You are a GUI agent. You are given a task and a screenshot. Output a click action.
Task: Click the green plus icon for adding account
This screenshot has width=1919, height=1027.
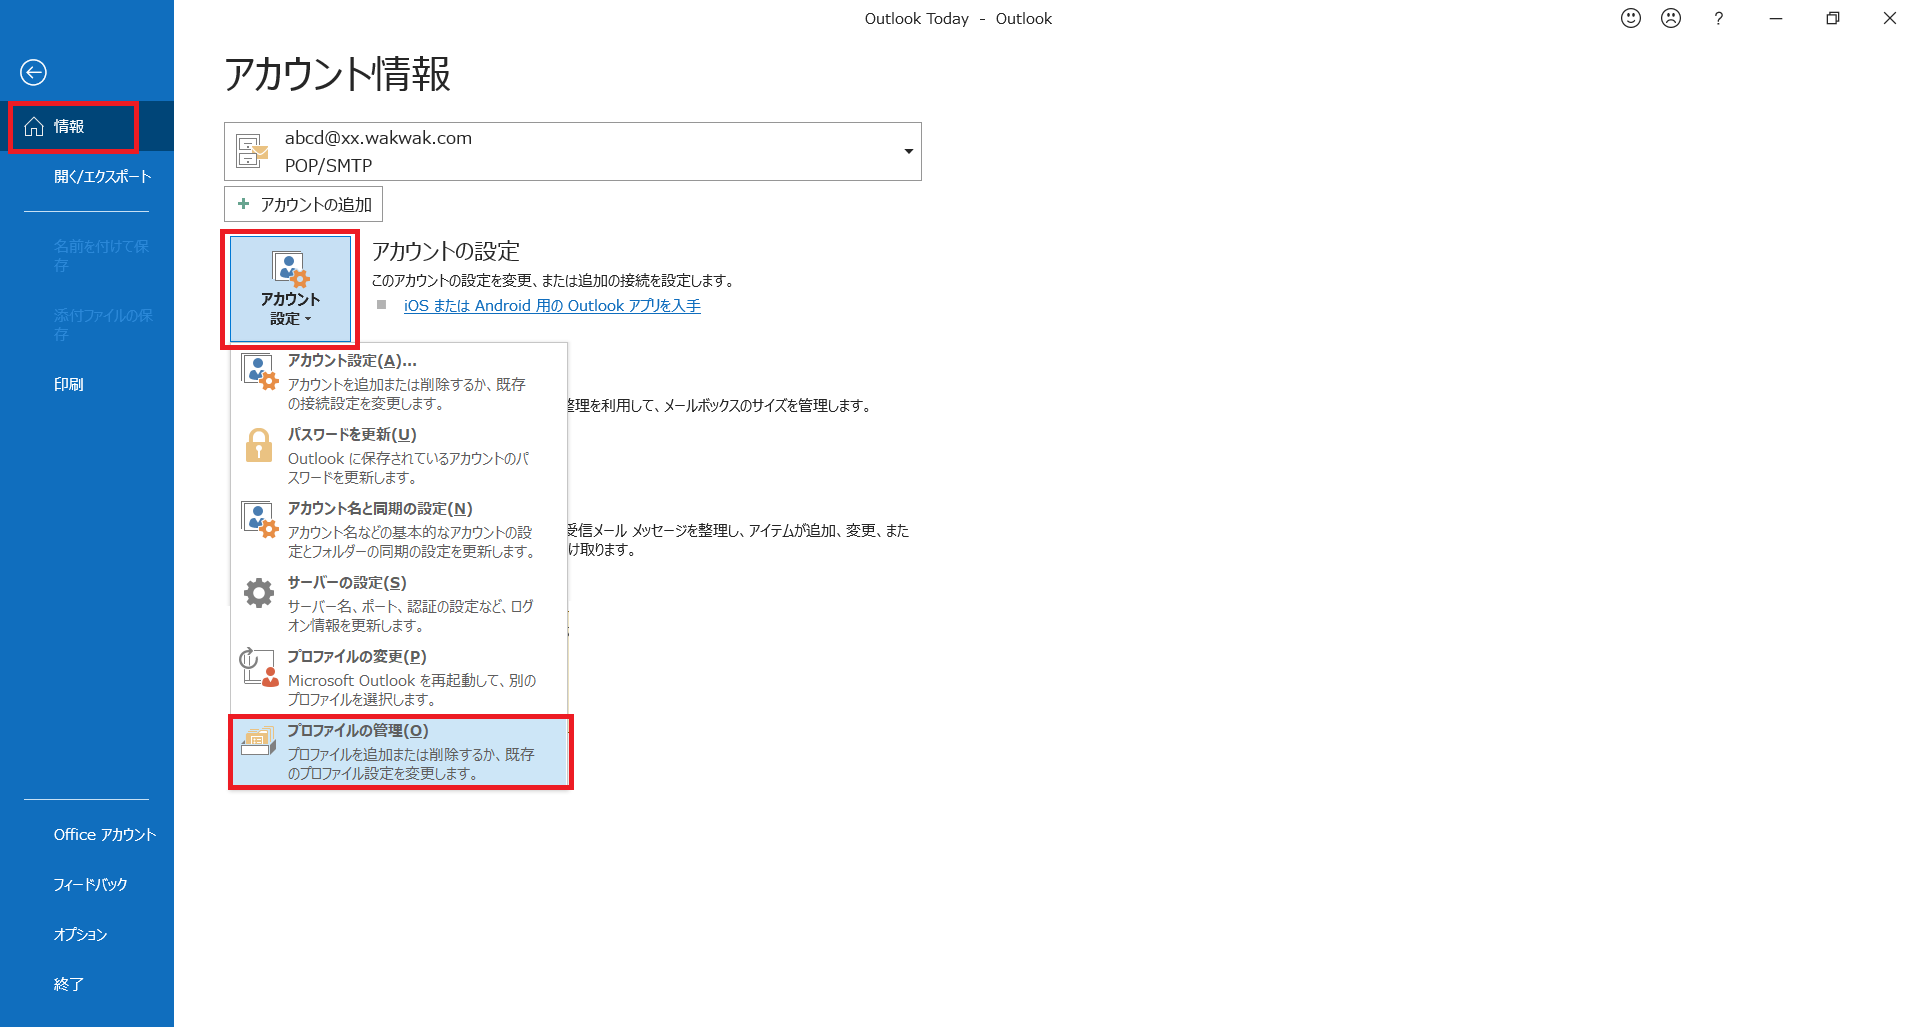tap(243, 204)
